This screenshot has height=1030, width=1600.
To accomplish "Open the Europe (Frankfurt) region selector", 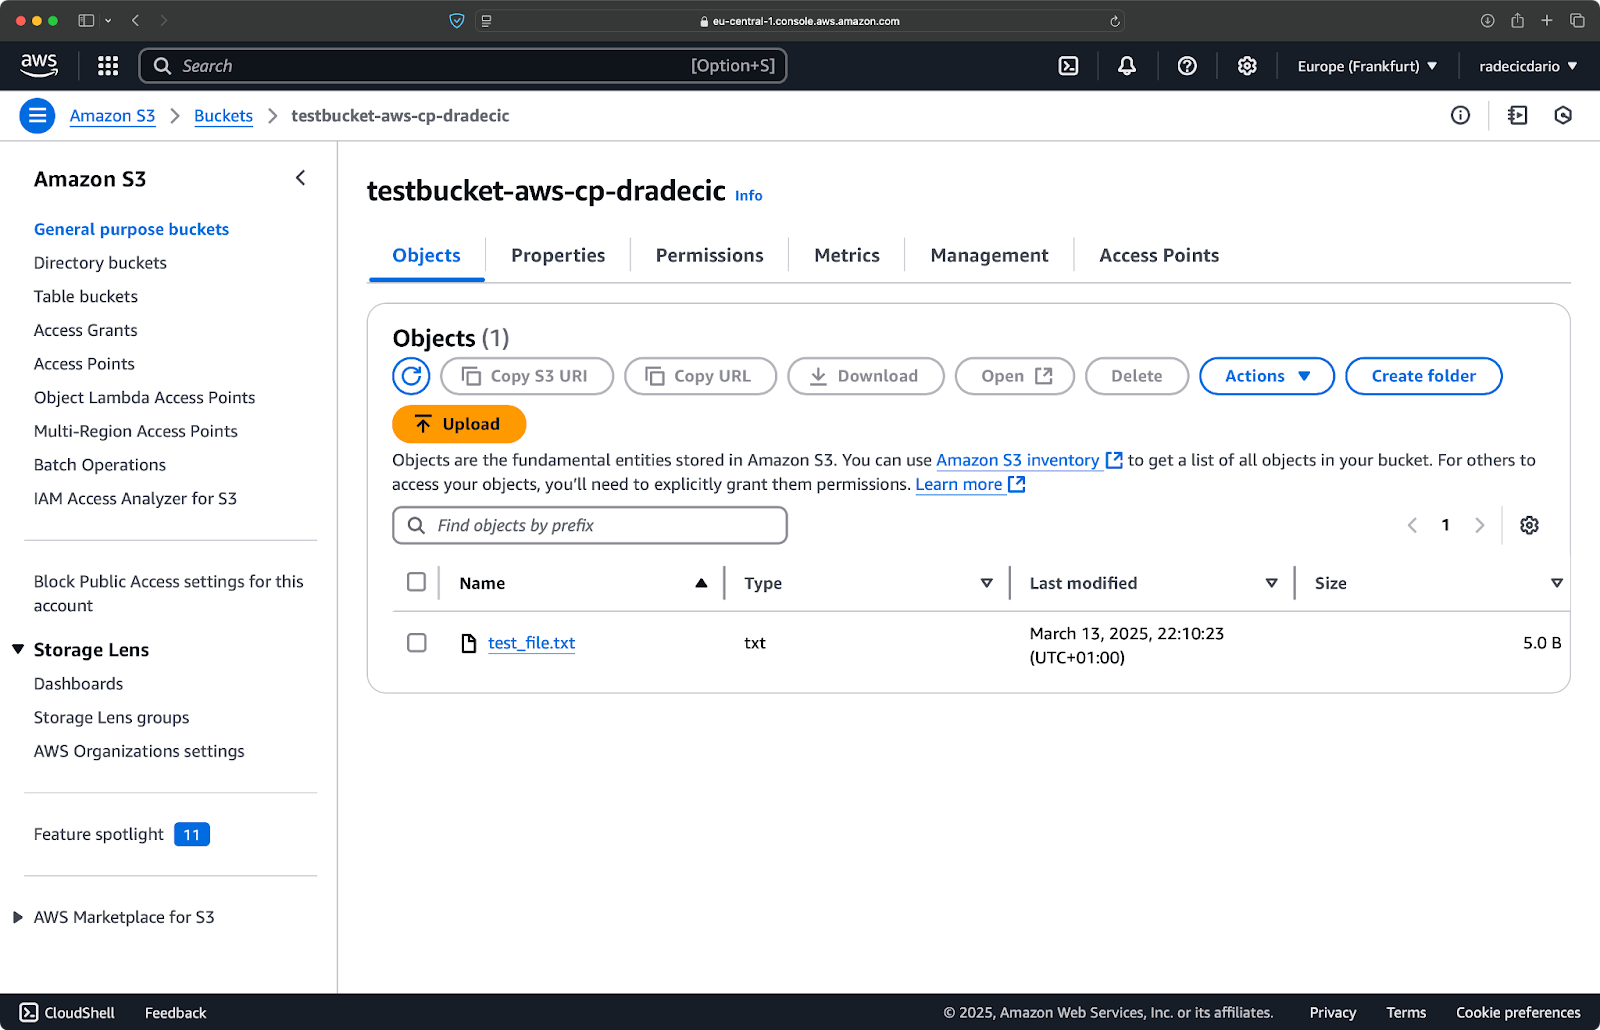I will [1367, 66].
